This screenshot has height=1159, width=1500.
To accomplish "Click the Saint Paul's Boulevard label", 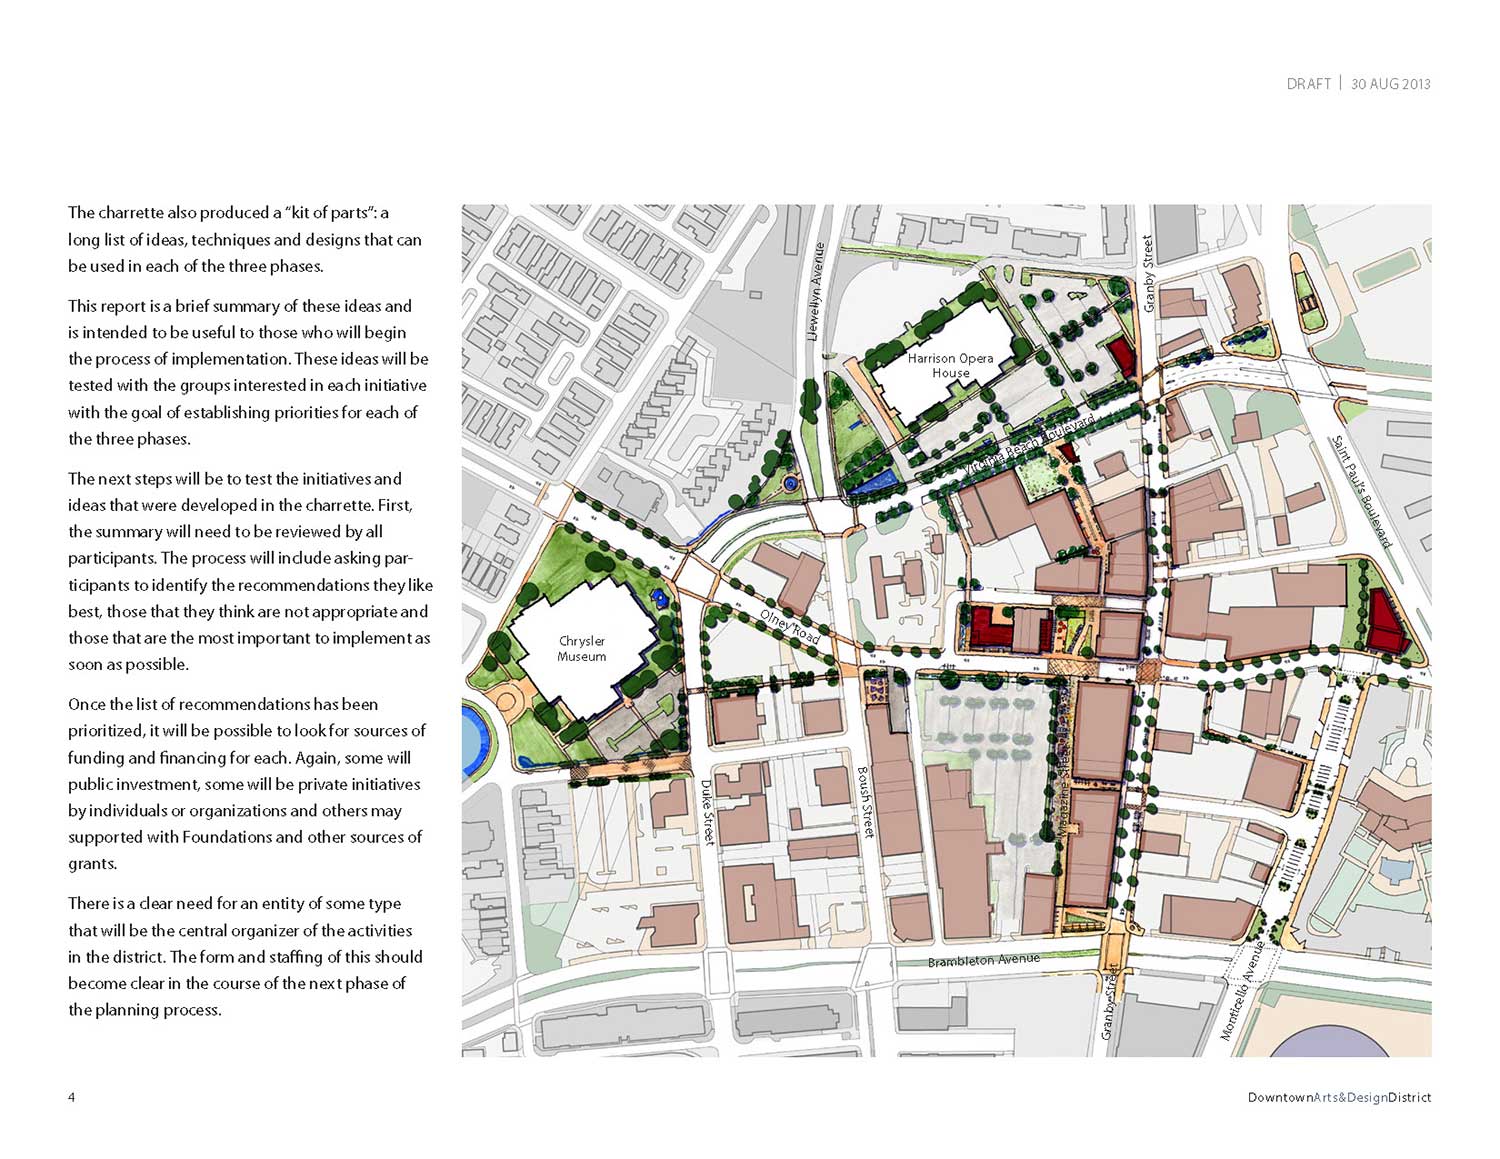I will [x=1360, y=491].
